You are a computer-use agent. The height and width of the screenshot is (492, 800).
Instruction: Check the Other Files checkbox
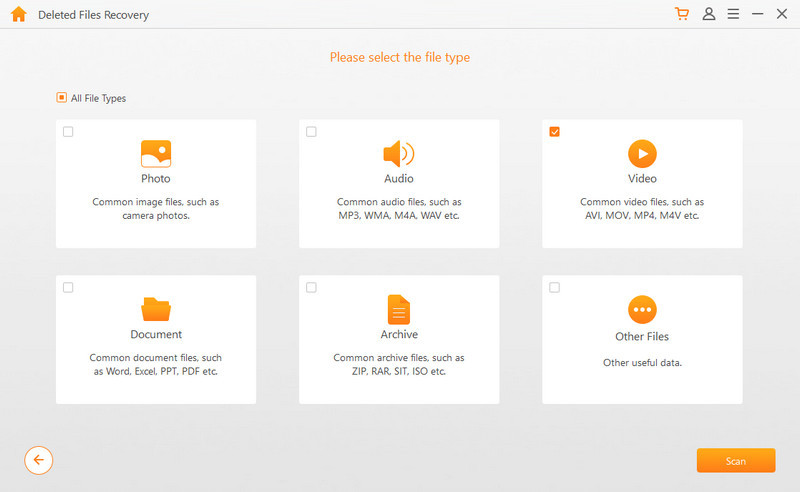pos(555,287)
